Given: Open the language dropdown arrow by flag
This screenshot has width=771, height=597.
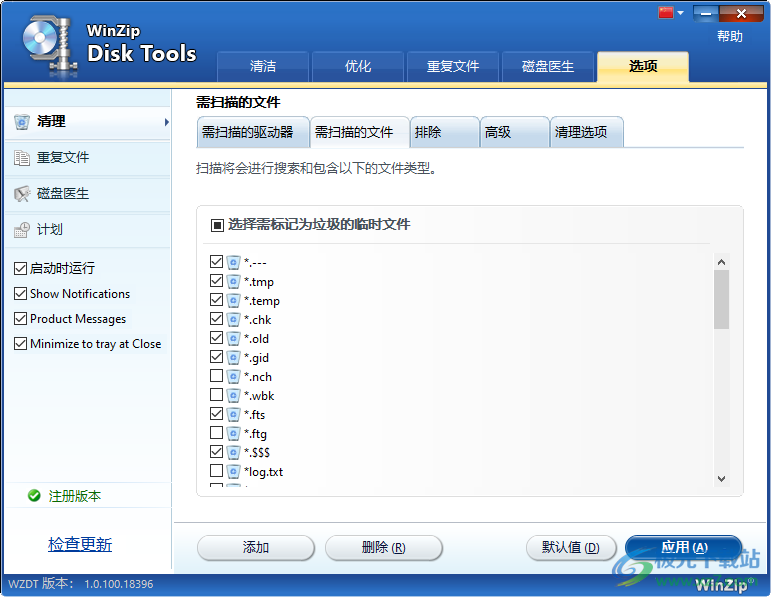Looking at the screenshot, I should (x=681, y=13).
